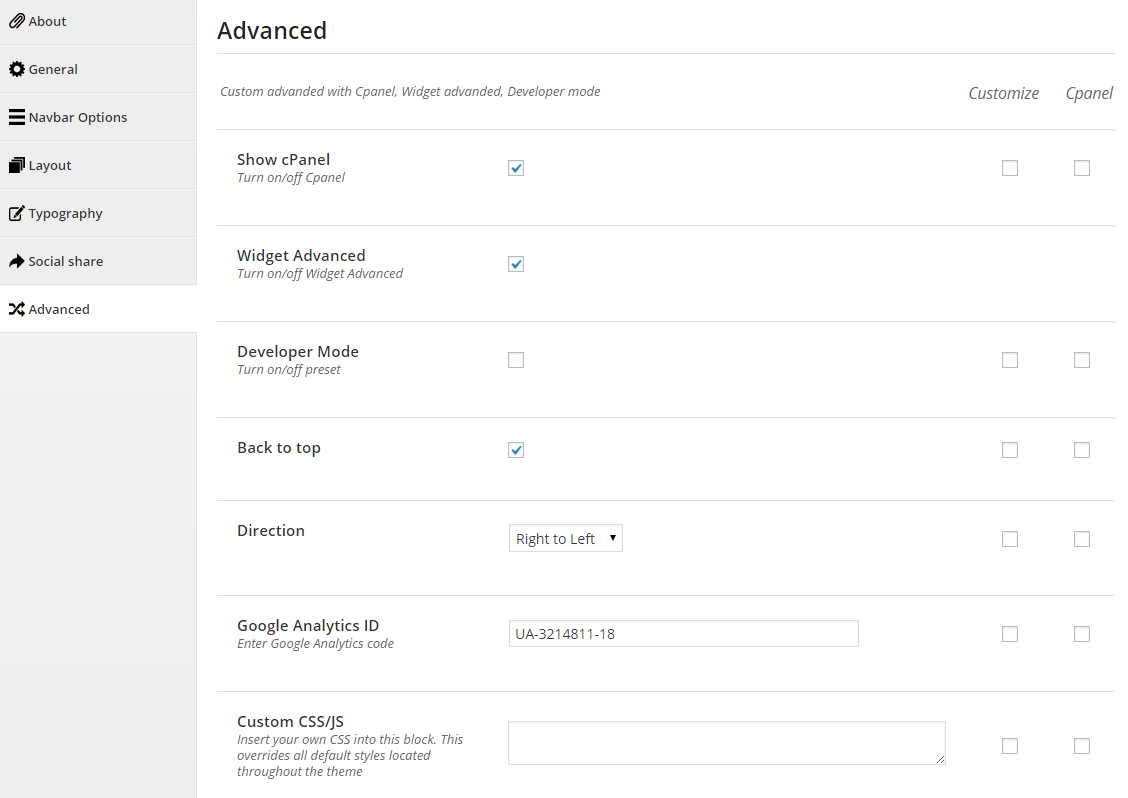Disable the Widget Advanced checkbox
Viewport: 1128px width, 798px height.
pyautogui.click(x=516, y=264)
